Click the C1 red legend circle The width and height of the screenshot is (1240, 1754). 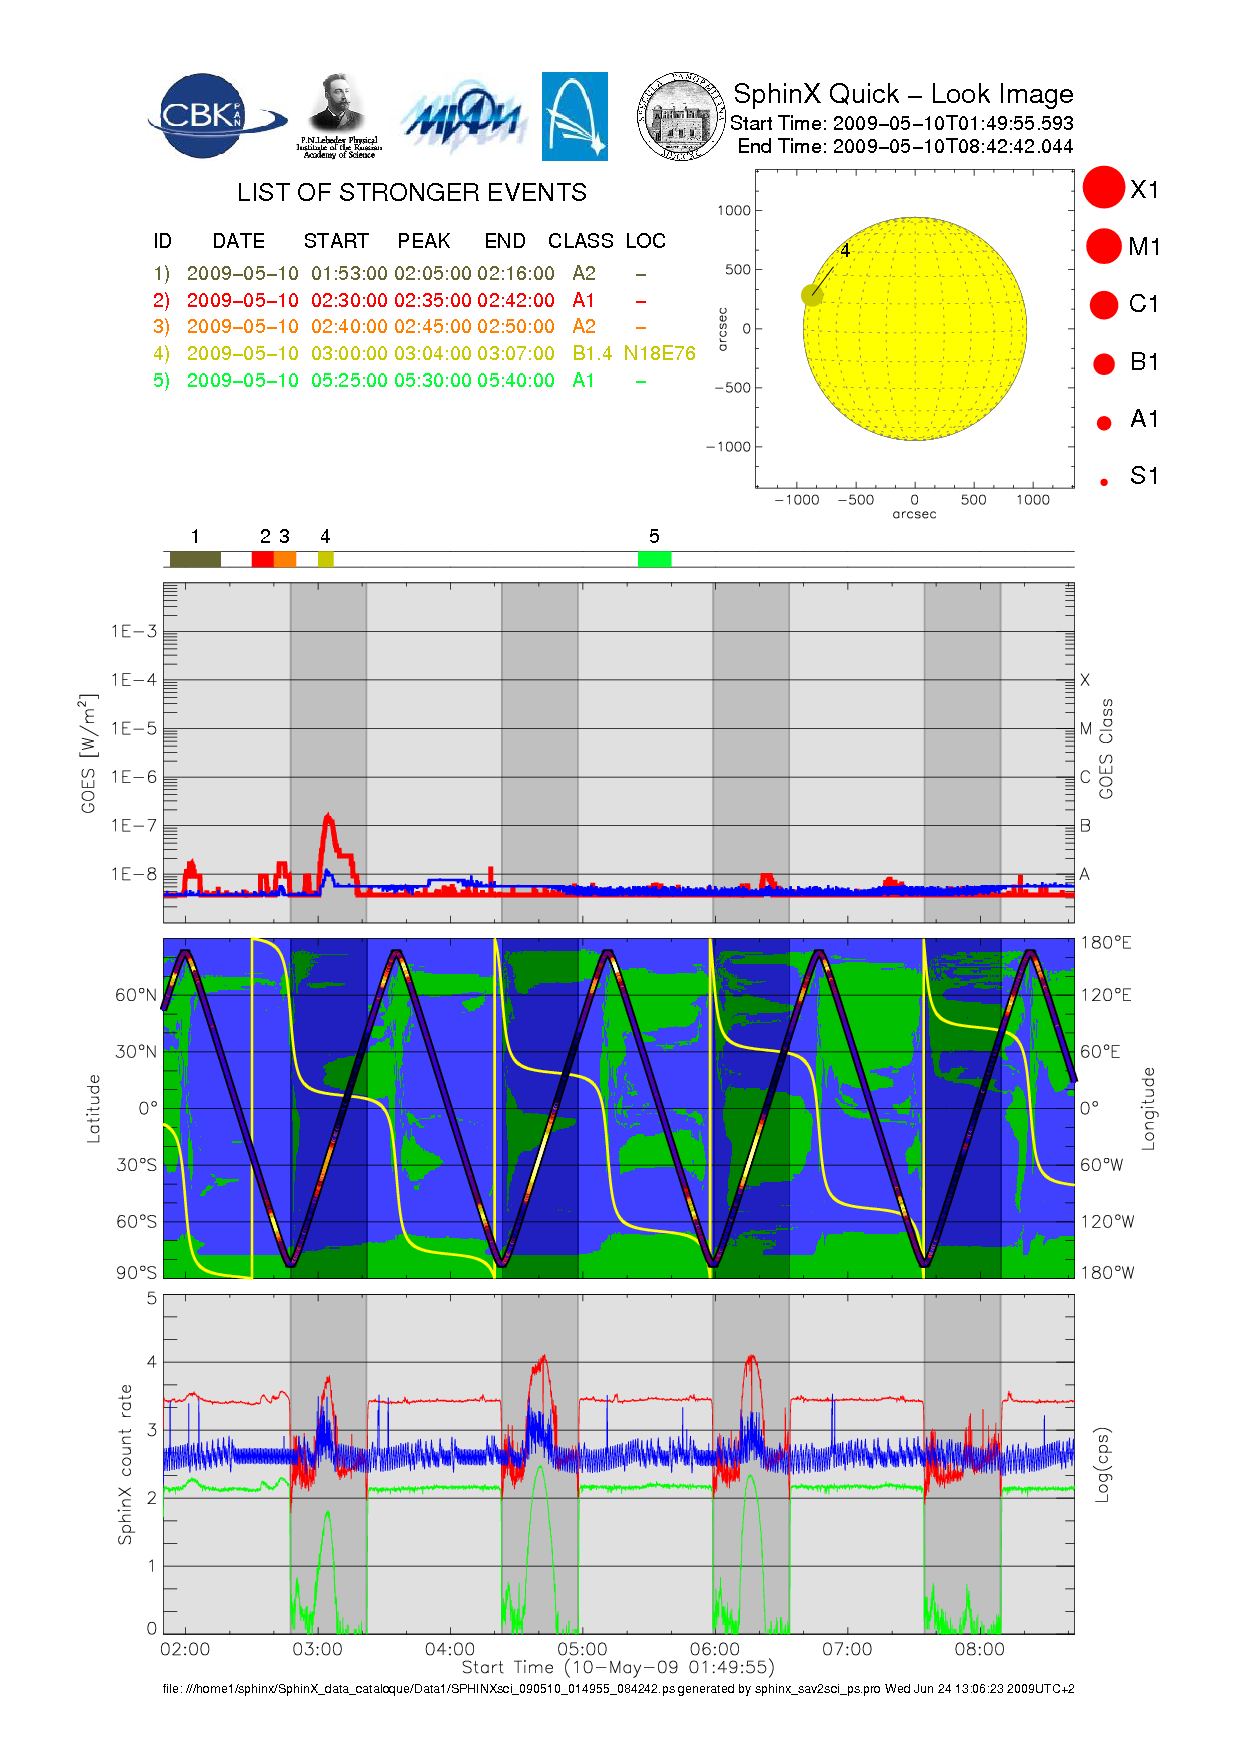pos(1104,304)
